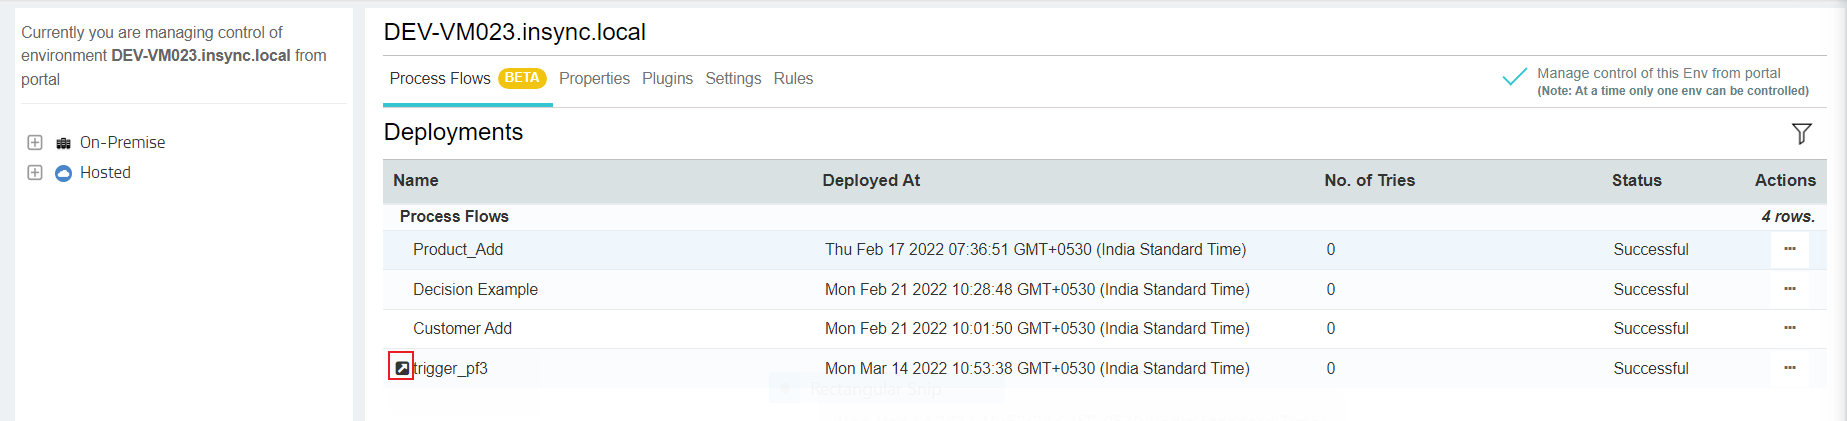This screenshot has height=421, width=1847.
Task: Open actions menu for trigger_pf3 row
Action: (1789, 368)
